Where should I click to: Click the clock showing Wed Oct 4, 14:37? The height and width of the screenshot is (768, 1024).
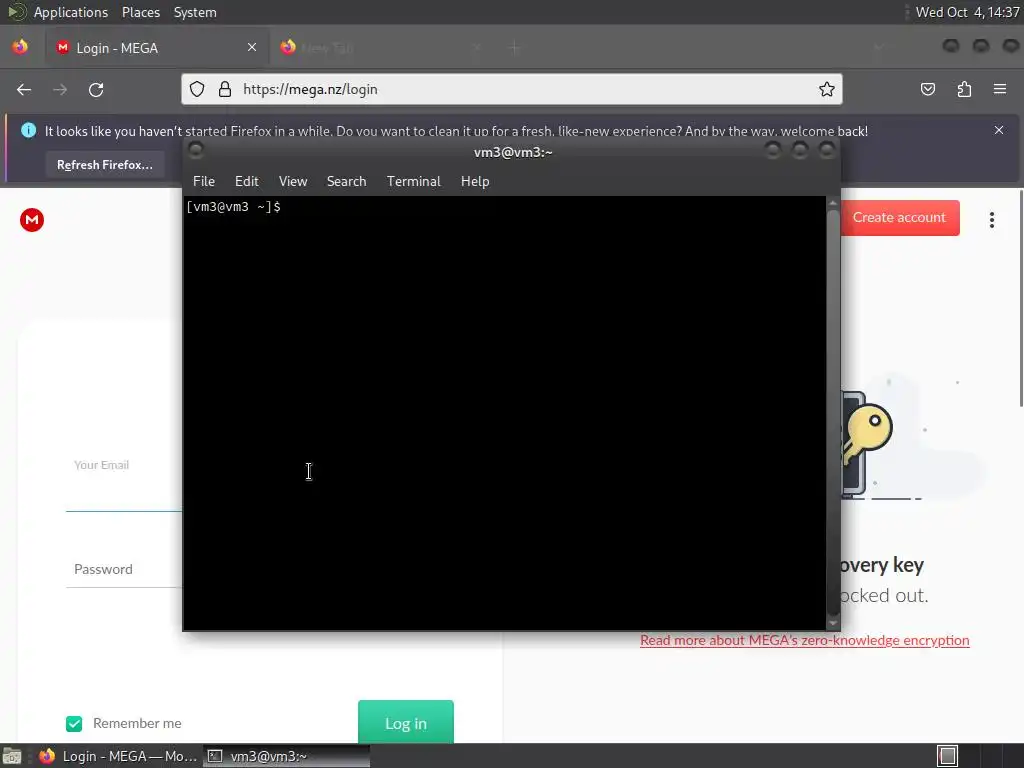(967, 12)
